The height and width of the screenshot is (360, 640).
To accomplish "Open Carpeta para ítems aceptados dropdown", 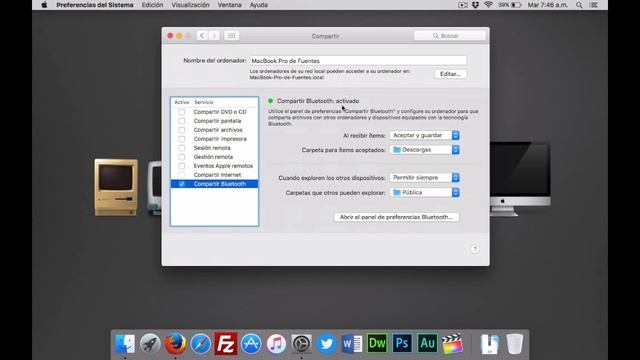I will (424, 150).
